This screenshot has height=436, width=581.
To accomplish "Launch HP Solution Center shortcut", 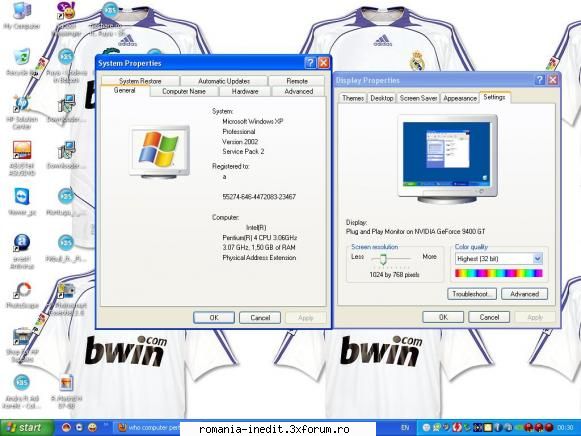I will 22,112.
